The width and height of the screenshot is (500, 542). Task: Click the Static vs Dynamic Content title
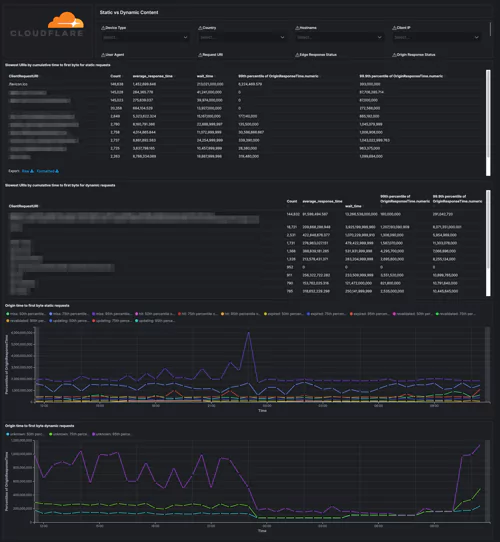point(129,12)
